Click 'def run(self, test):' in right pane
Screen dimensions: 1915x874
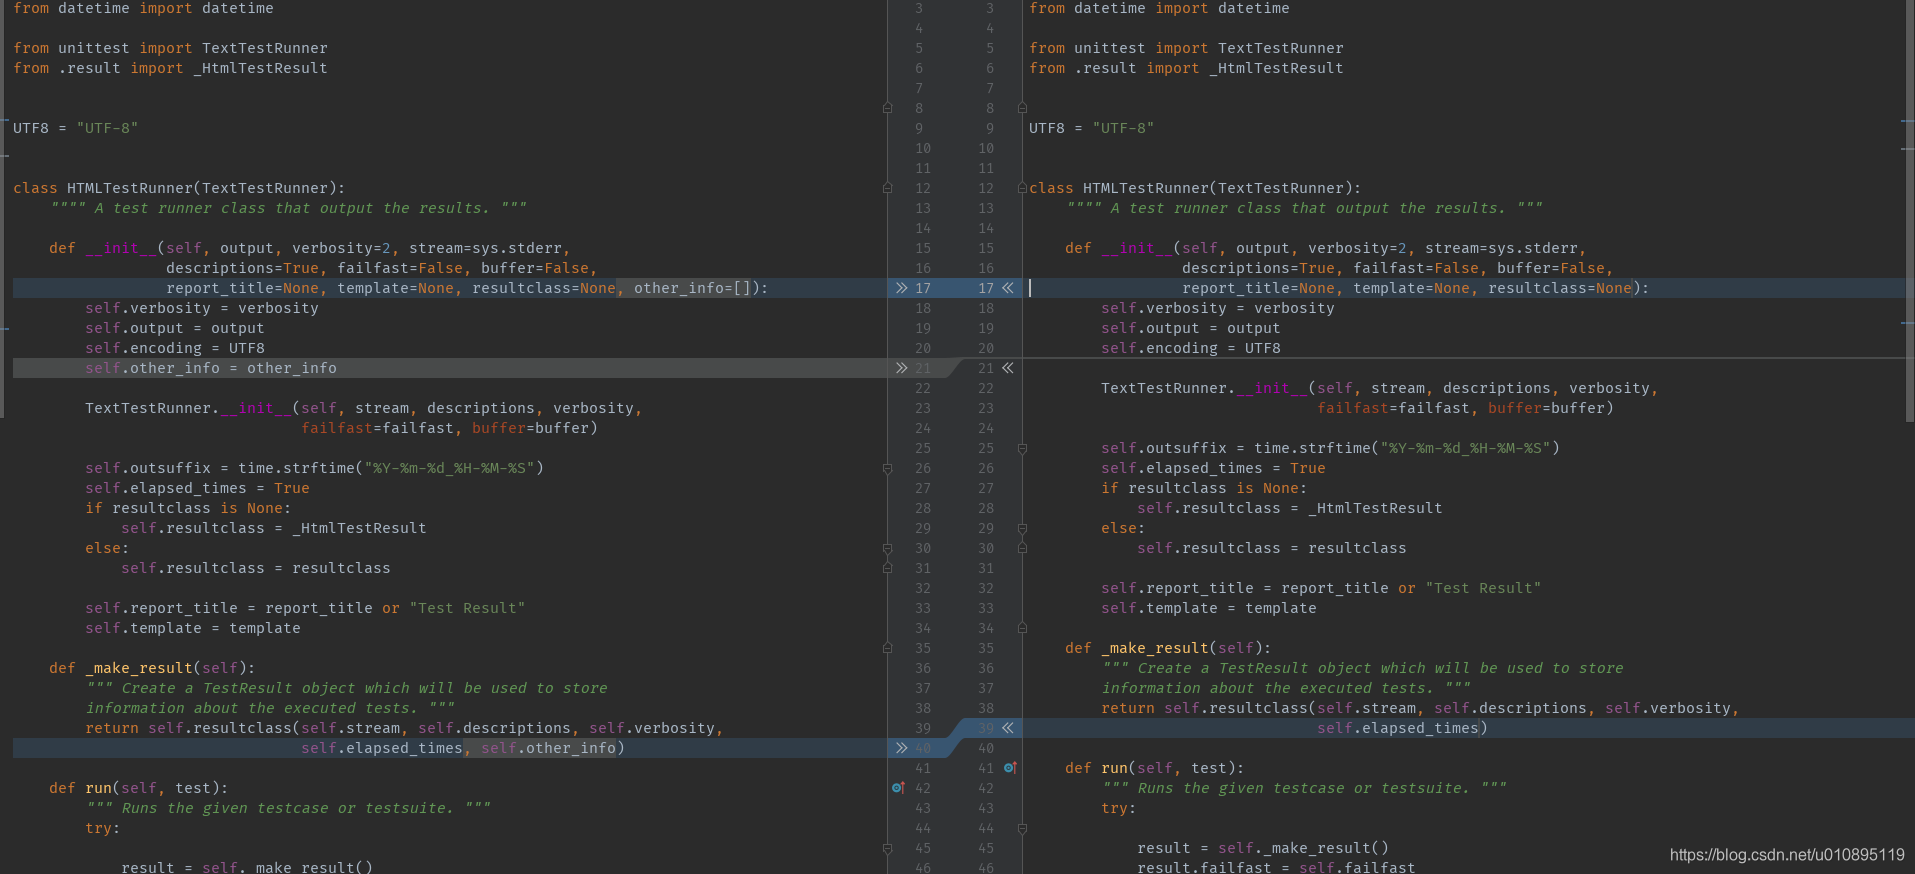click(x=1155, y=768)
